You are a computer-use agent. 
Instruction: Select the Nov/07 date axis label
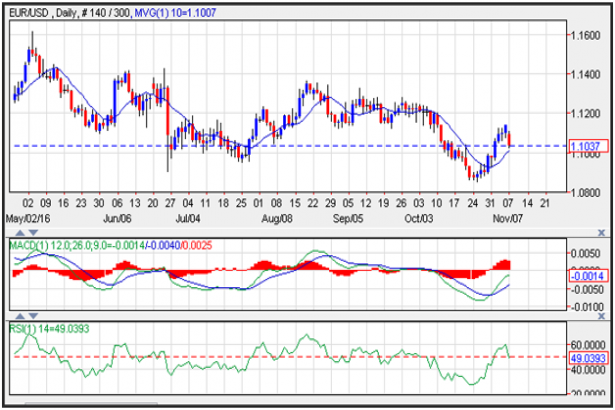tap(512, 214)
